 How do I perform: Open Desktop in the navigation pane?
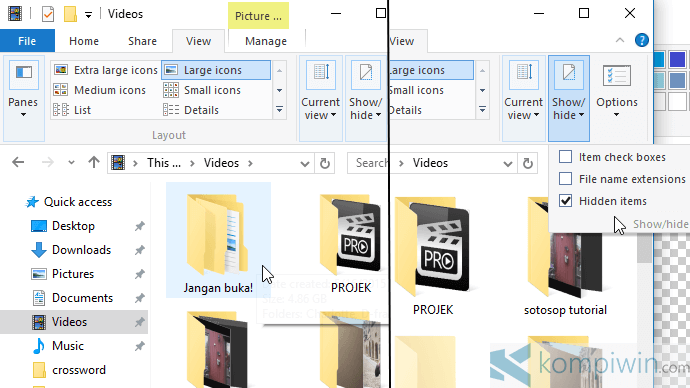click(63, 226)
